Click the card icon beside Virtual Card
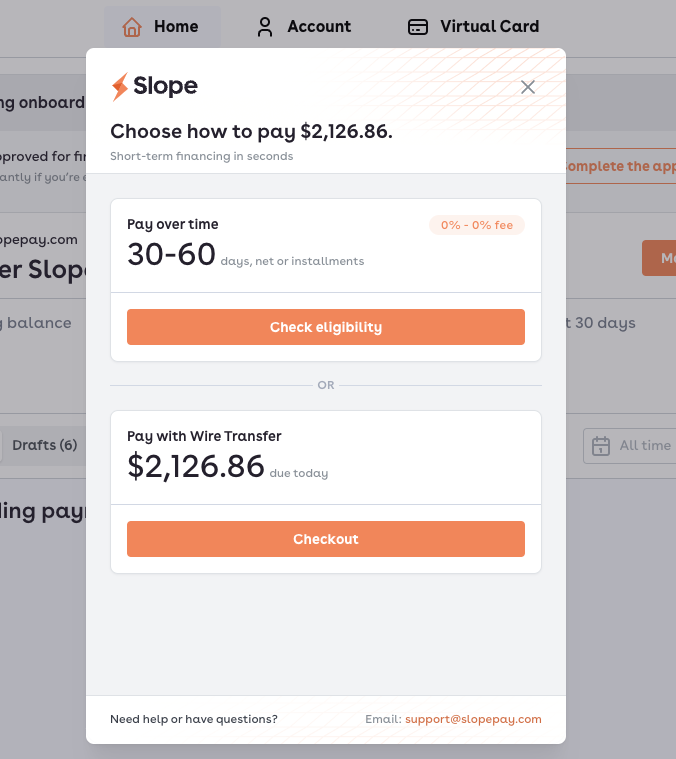This screenshot has height=759, width=676. [419, 27]
